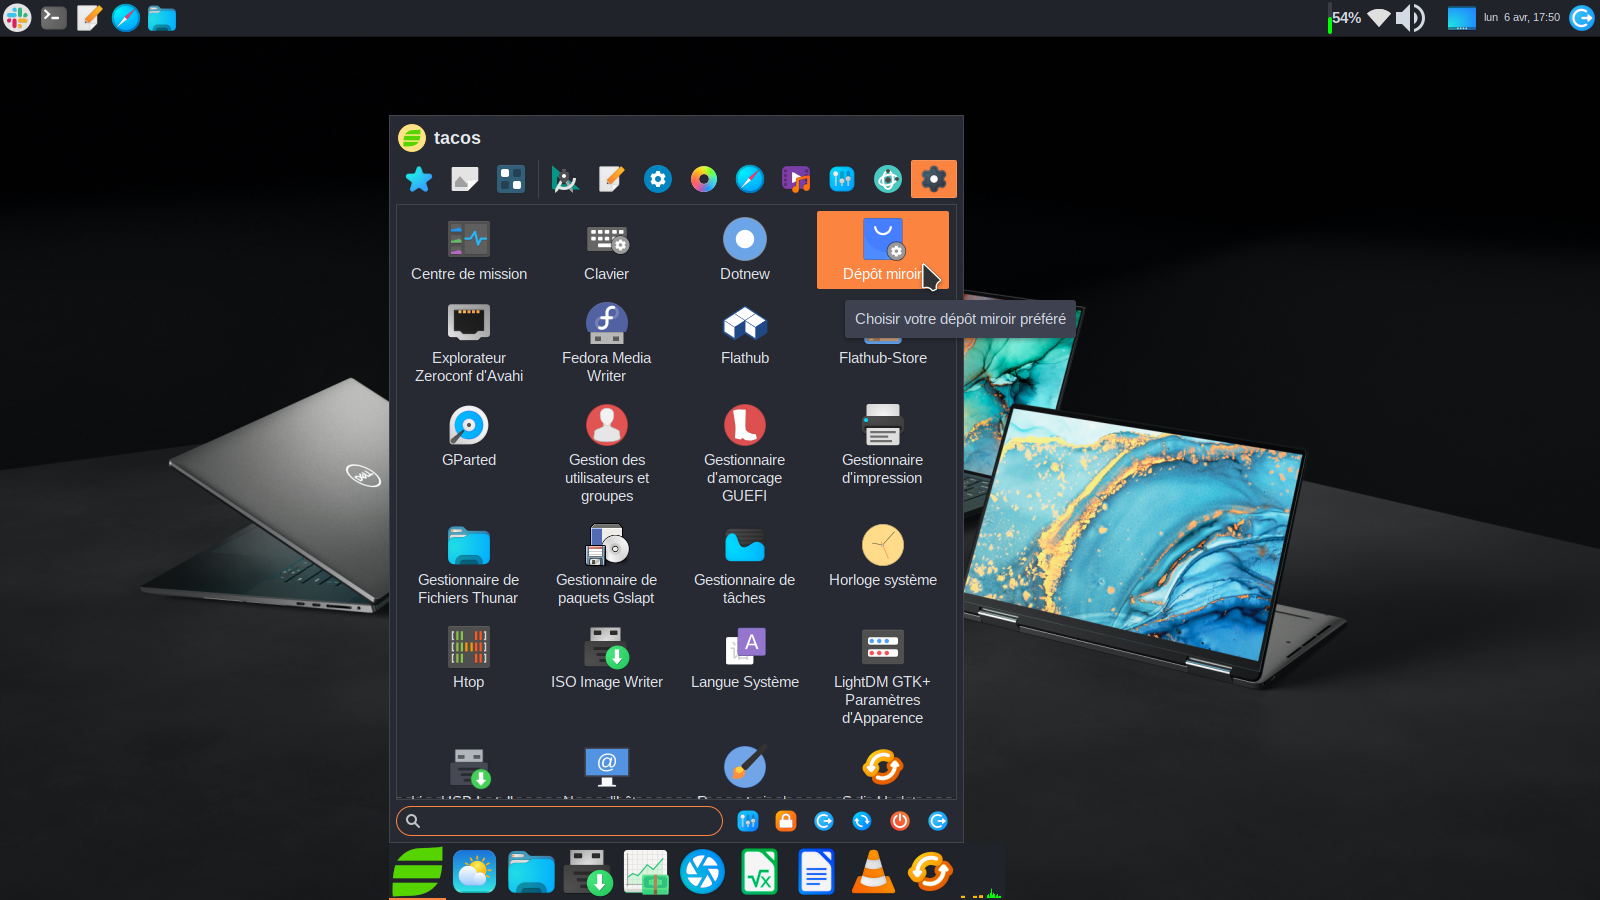
Task: Open Clavier keyboard settings
Action: (x=606, y=251)
